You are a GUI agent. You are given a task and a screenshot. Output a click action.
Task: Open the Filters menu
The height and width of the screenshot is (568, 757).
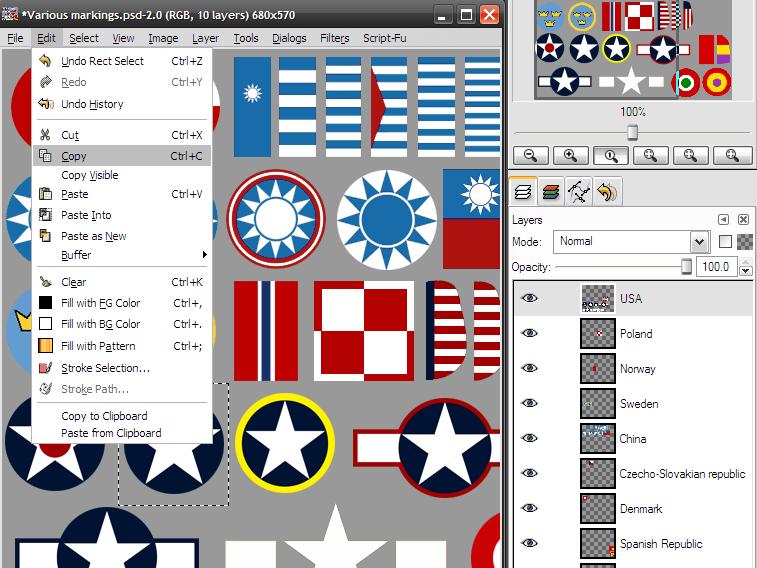point(335,38)
